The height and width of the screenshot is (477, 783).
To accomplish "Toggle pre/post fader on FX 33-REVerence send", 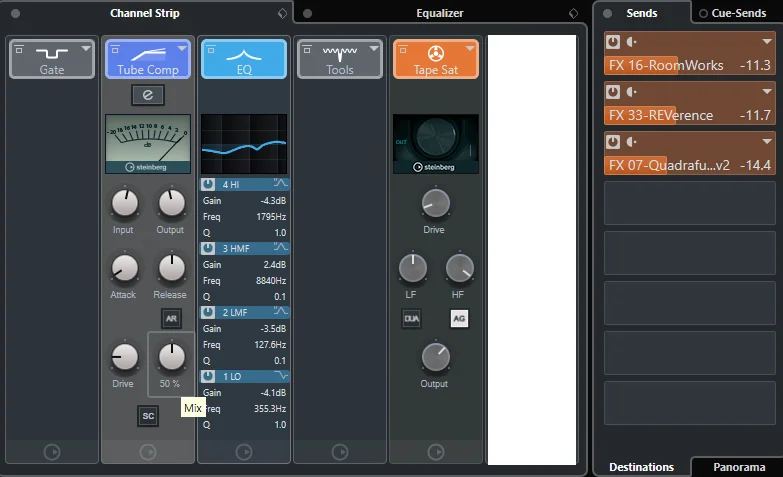I will coord(632,91).
